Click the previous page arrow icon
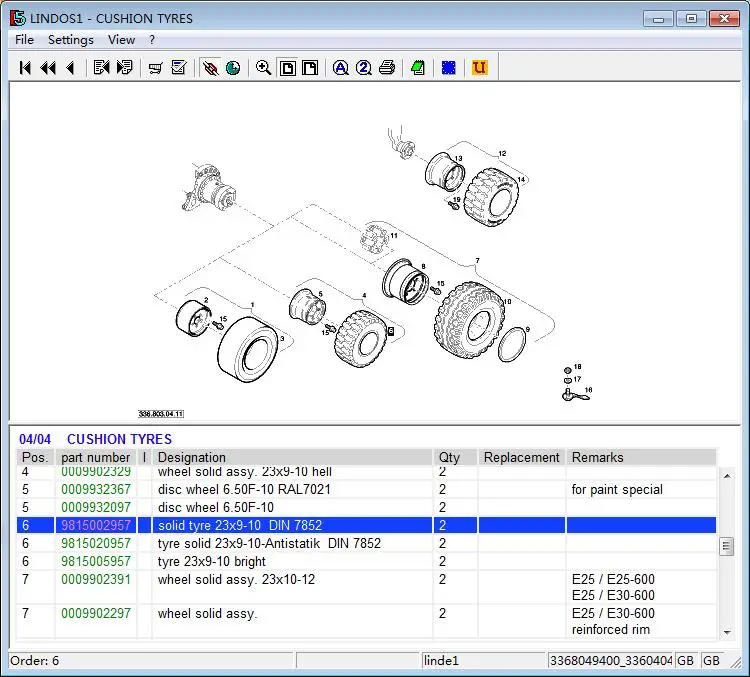Image resolution: width=750 pixels, height=677 pixels. tap(70, 68)
